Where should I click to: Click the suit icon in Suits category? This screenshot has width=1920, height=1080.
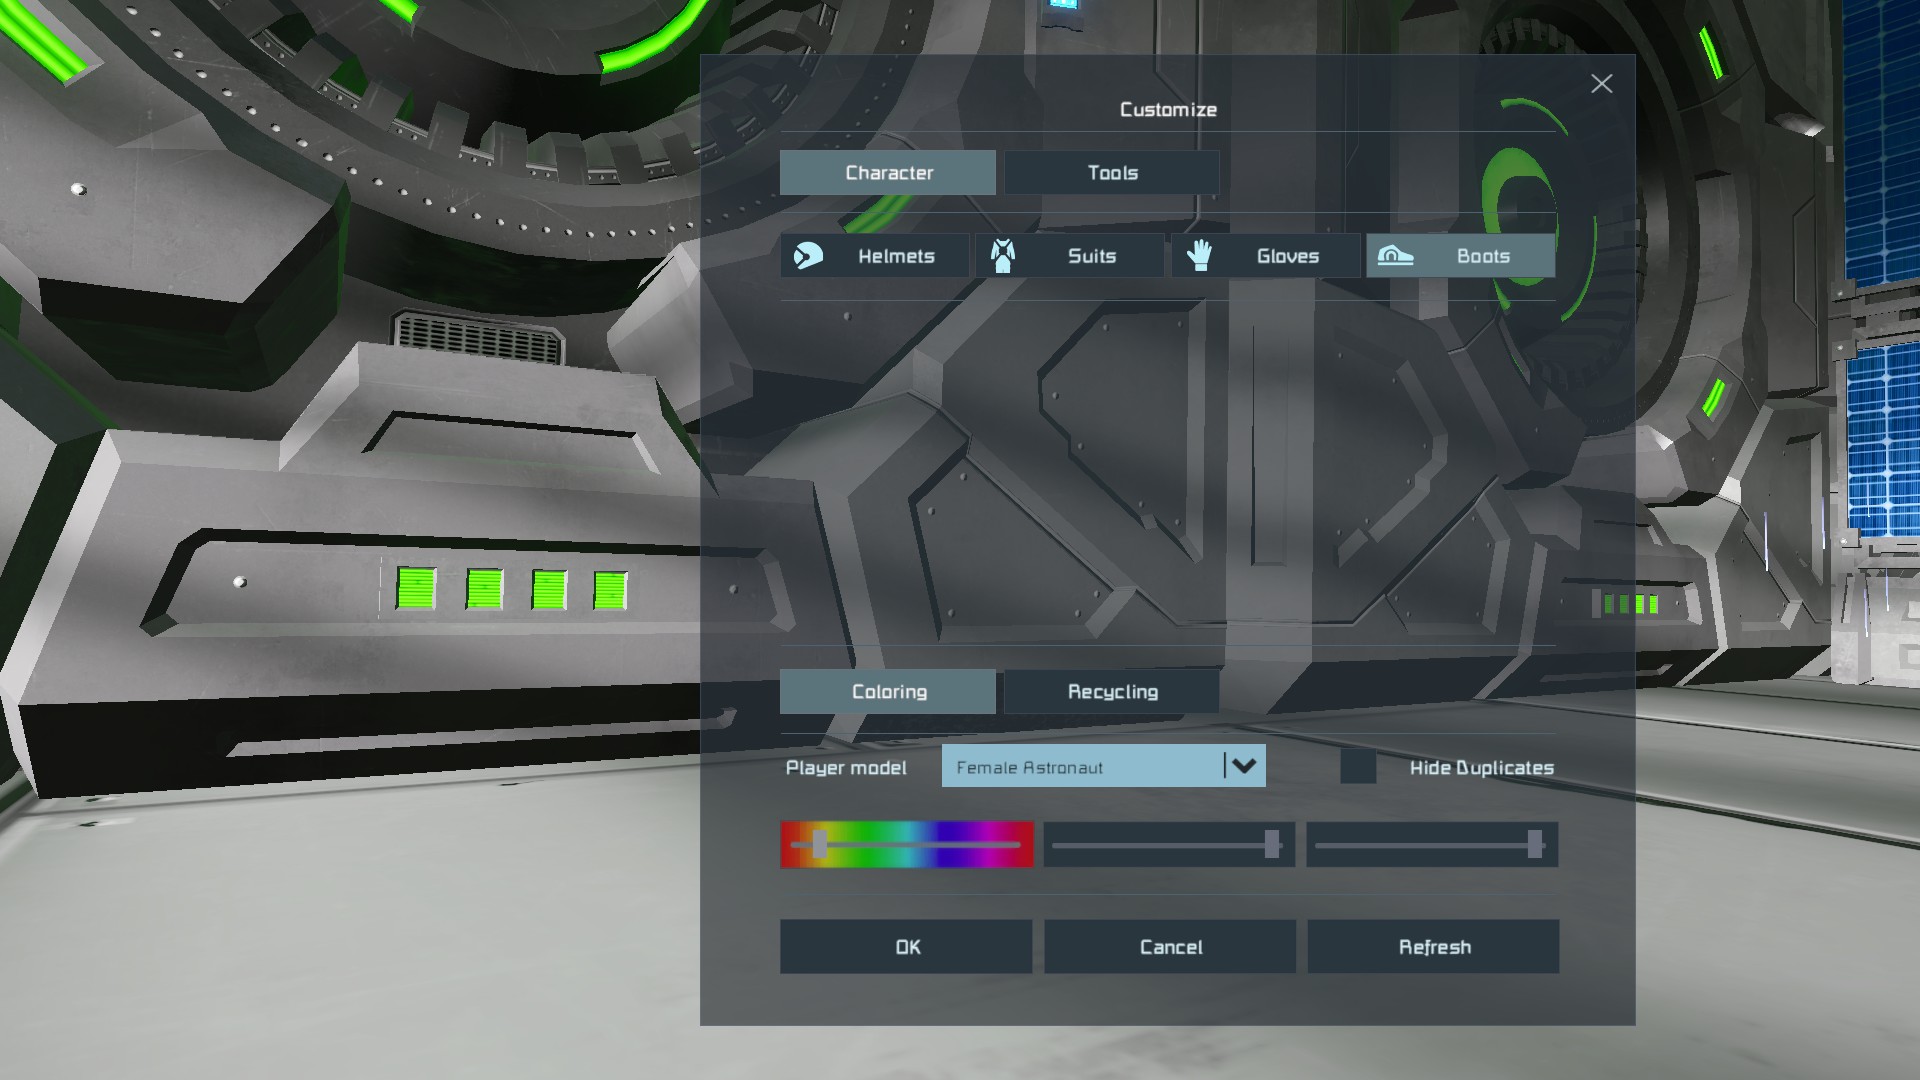pyautogui.click(x=1003, y=256)
